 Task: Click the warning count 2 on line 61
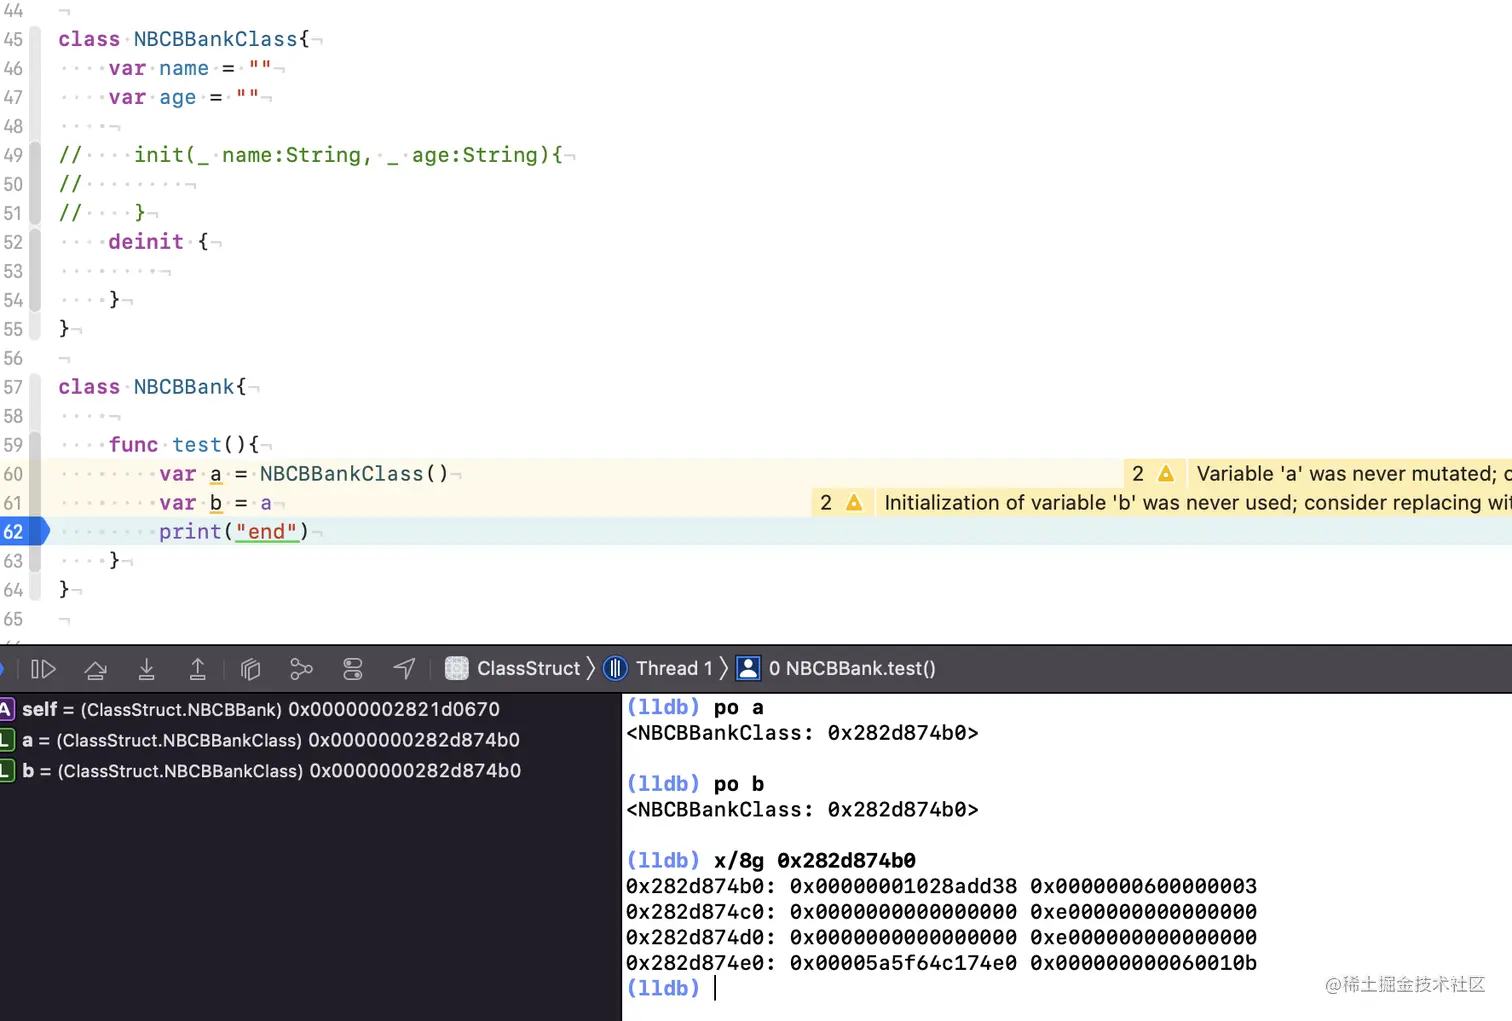tap(826, 503)
